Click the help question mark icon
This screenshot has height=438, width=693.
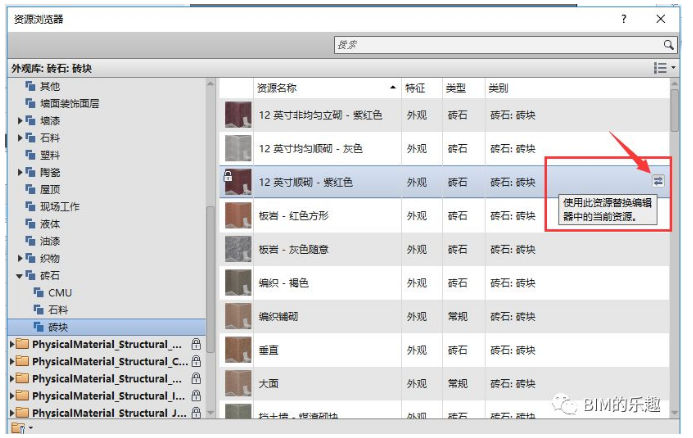point(623,19)
